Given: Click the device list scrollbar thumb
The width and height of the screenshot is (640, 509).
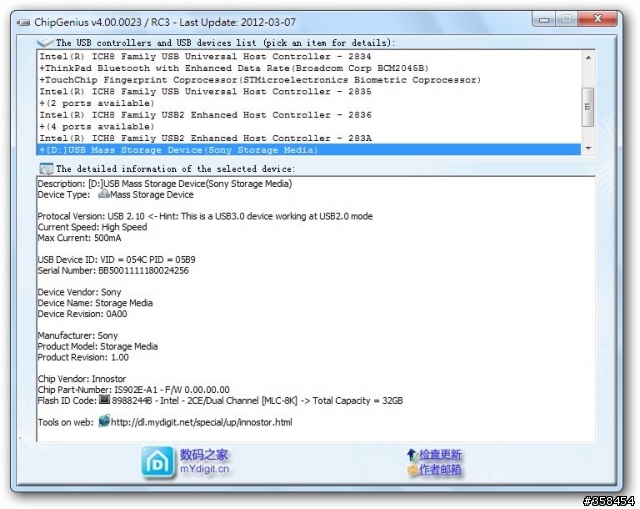Looking at the screenshot, I should point(588,107).
